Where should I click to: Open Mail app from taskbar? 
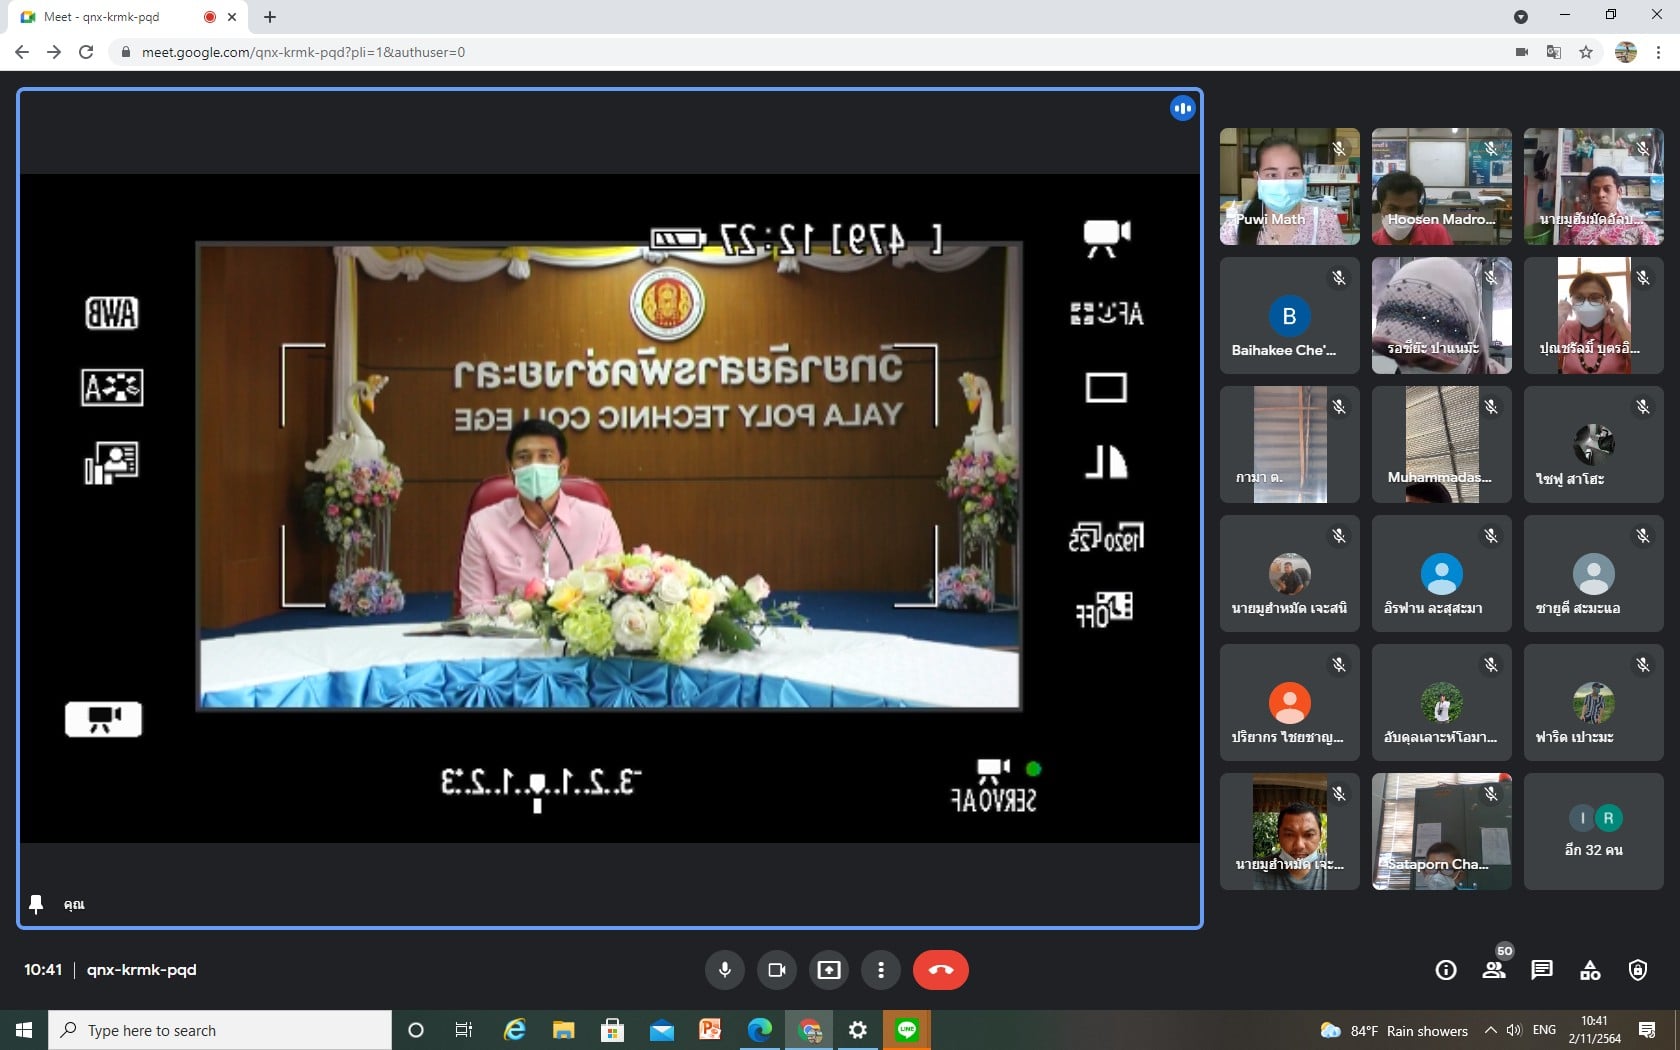coord(661,1030)
